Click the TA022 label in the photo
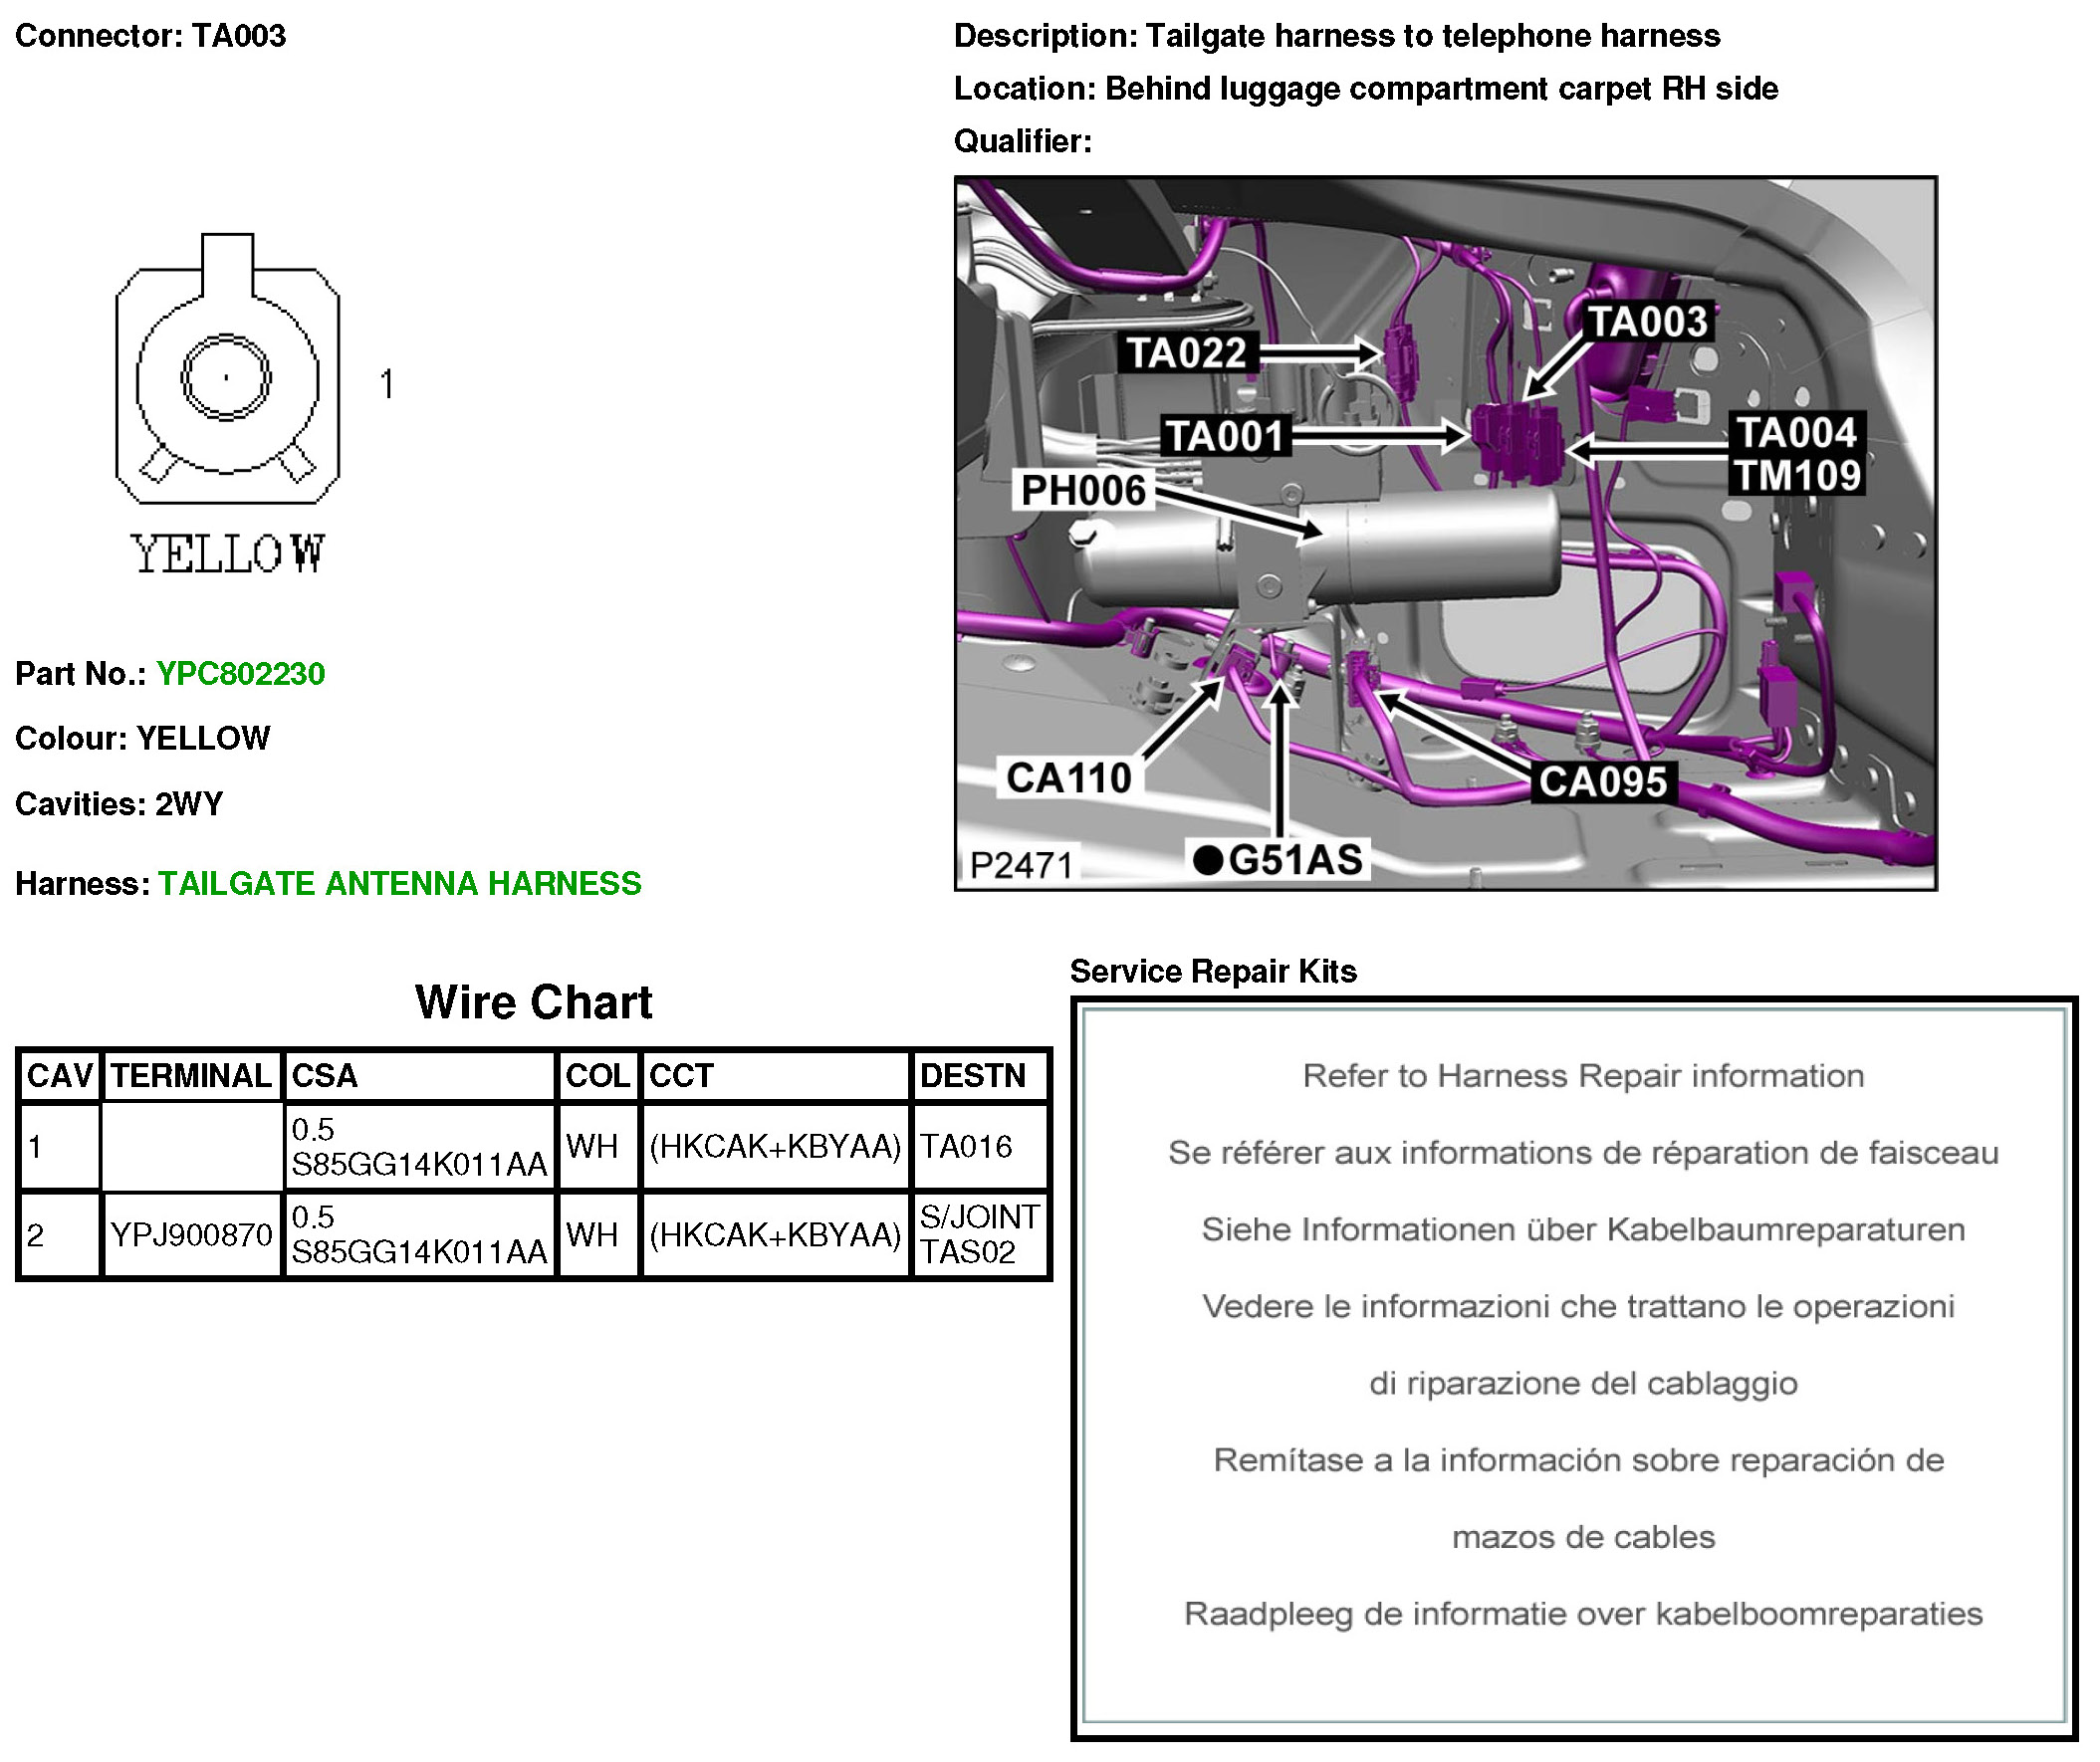Image resolution: width=2100 pixels, height=1762 pixels. tap(1186, 353)
